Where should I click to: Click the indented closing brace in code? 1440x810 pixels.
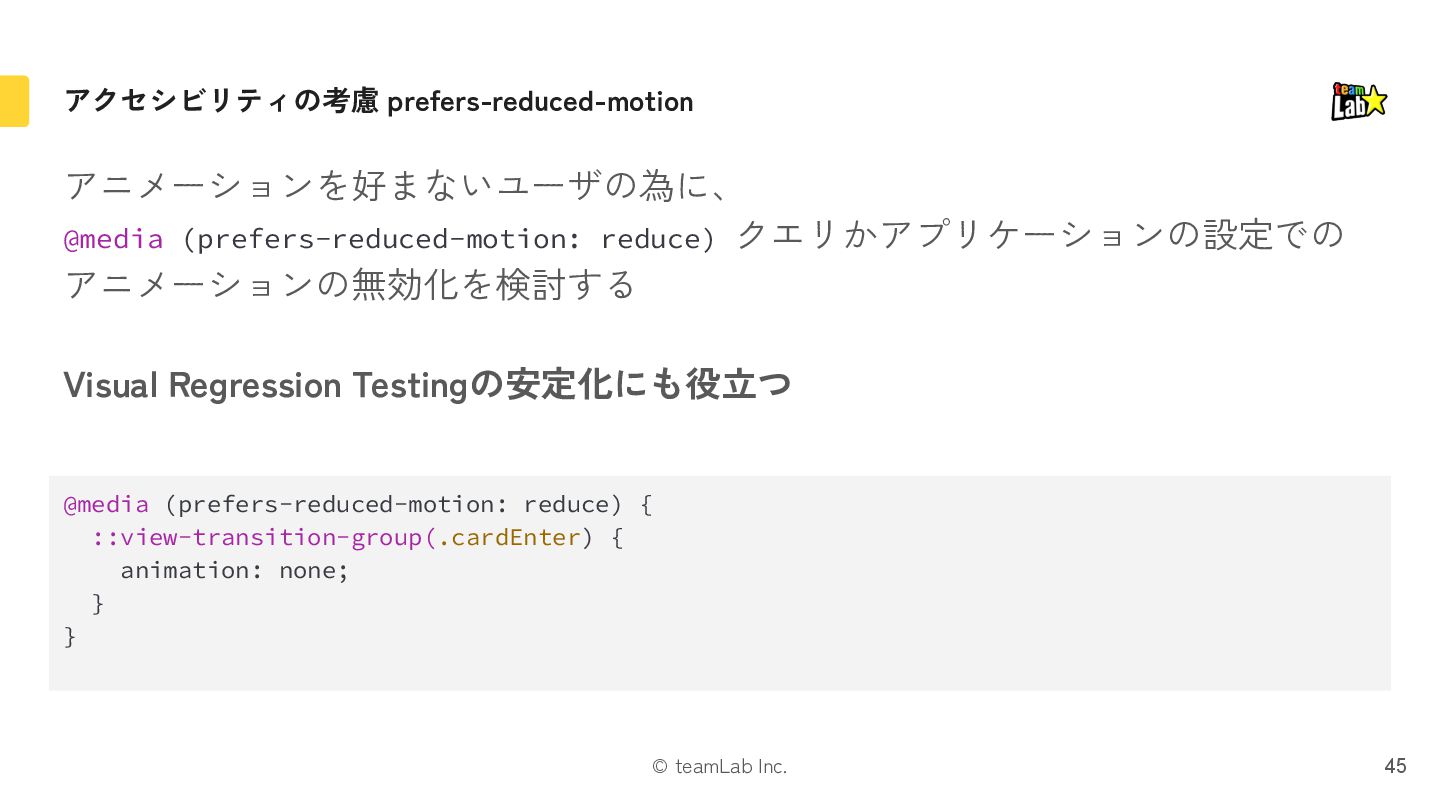[x=98, y=603]
